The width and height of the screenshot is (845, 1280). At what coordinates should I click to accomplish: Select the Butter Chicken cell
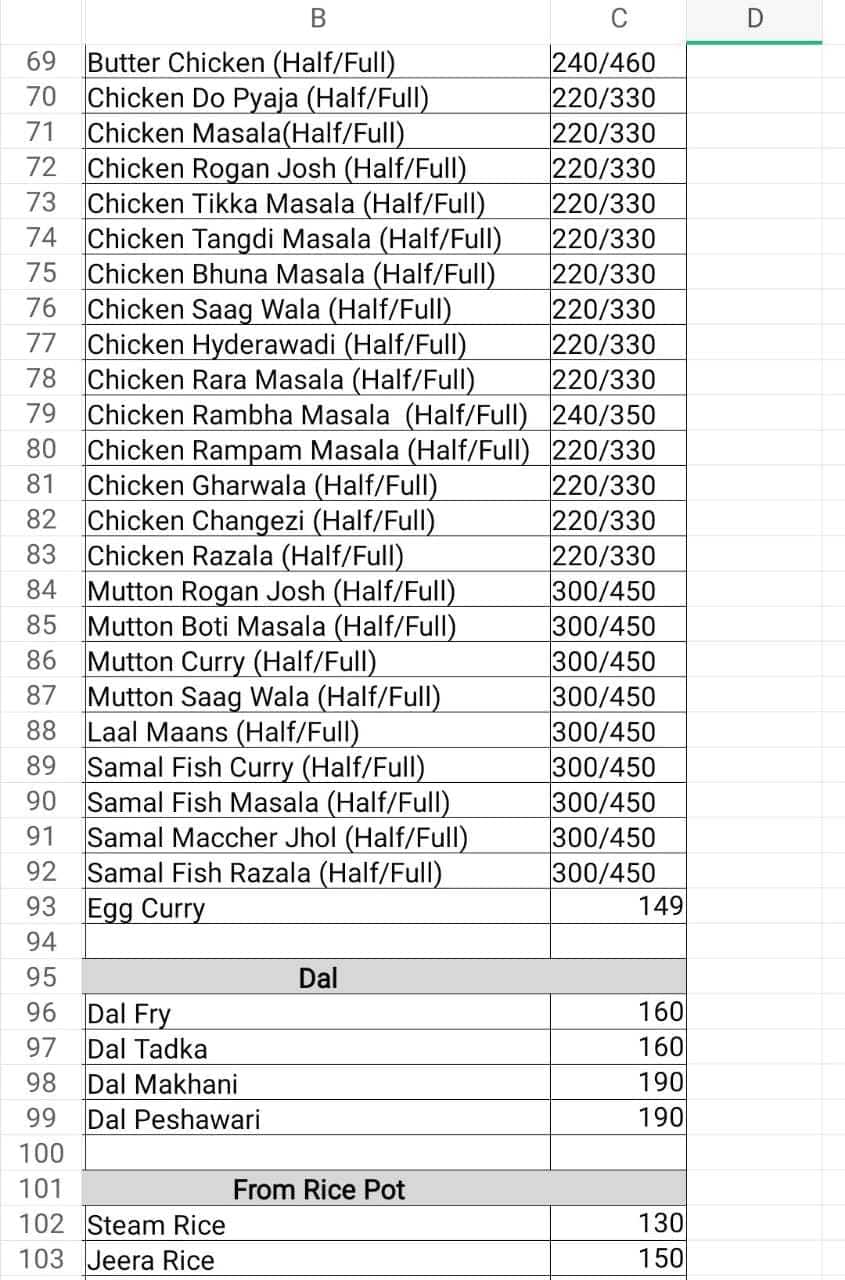(x=316, y=62)
